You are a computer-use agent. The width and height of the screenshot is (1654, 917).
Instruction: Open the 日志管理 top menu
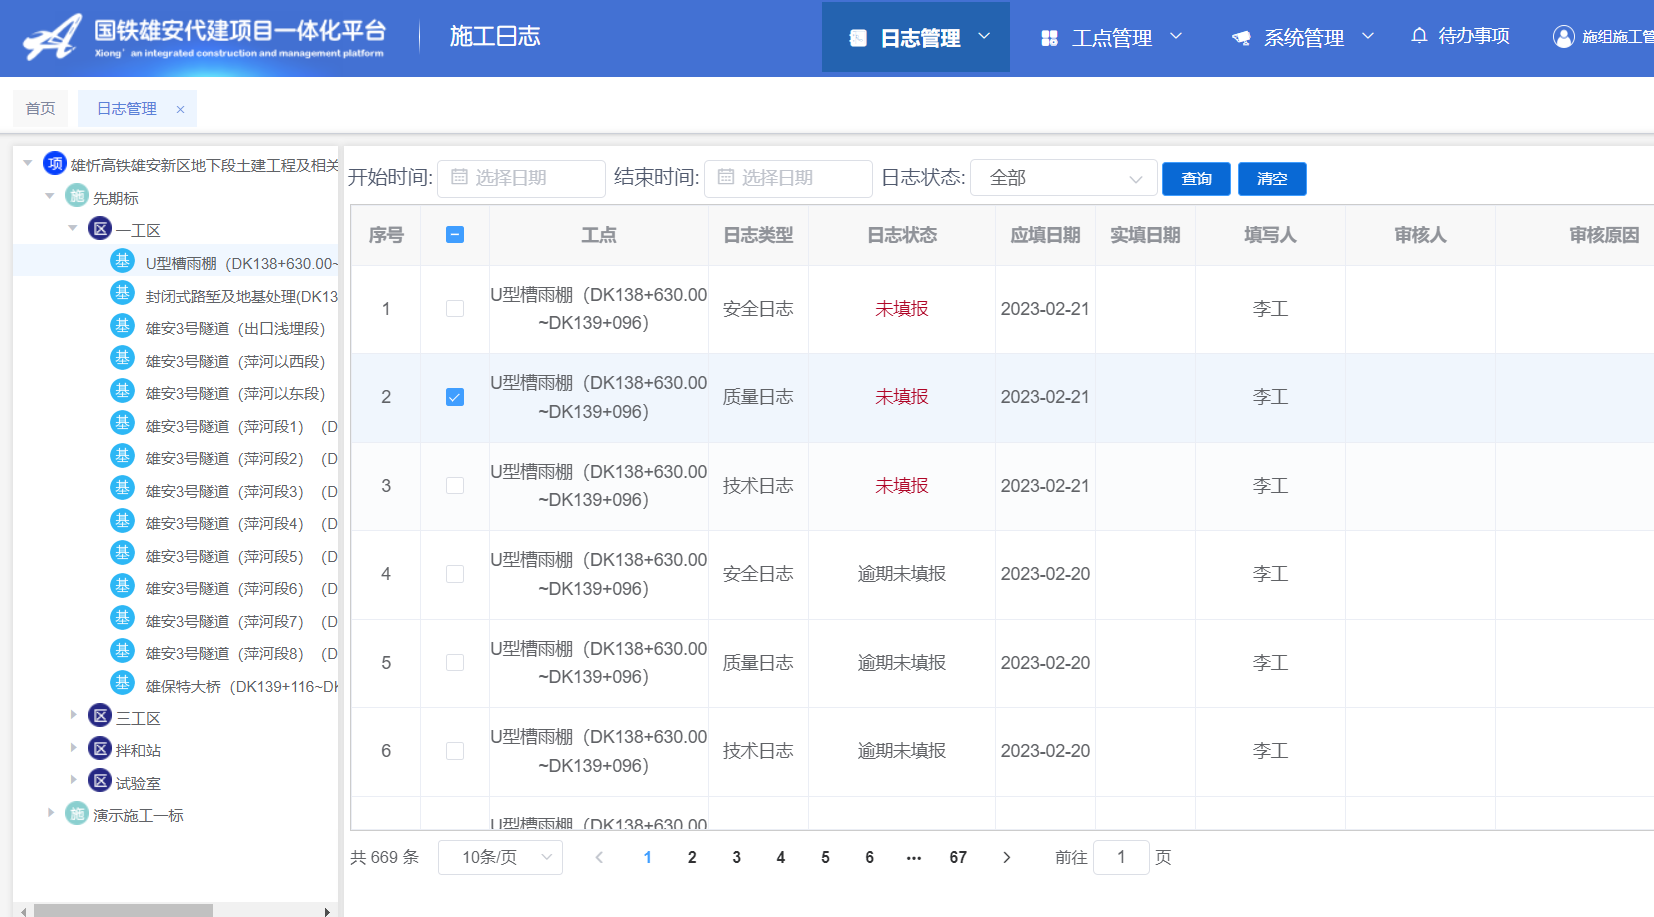click(916, 37)
